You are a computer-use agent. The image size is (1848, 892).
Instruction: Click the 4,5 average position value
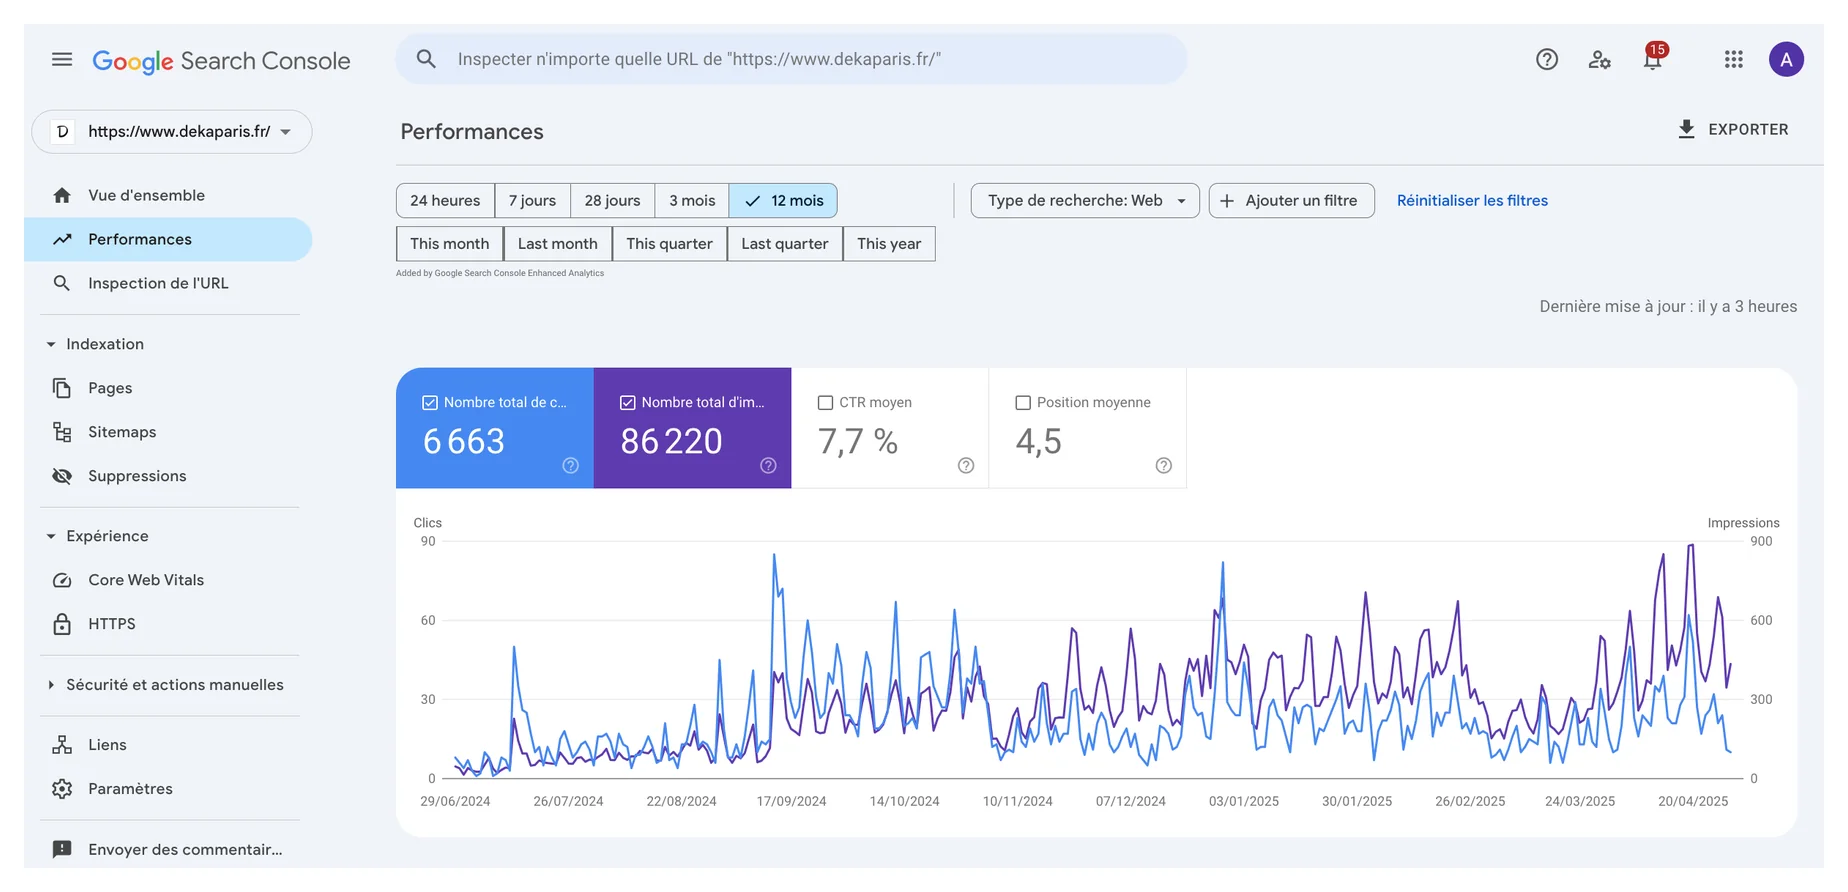pyautogui.click(x=1038, y=442)
